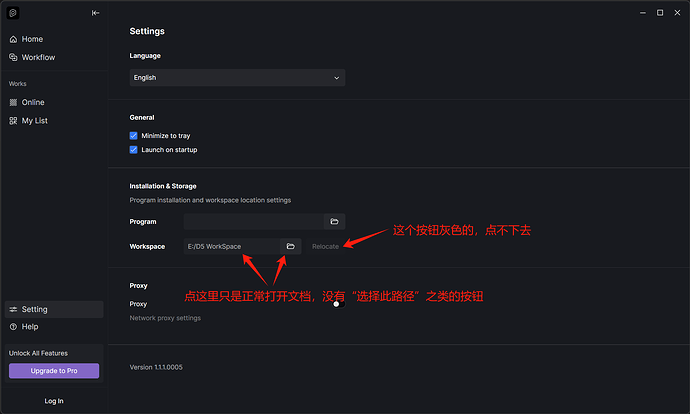Disable the Launch on startup checkbox
Screen dimensions: 690x414
tap(134, 150)
